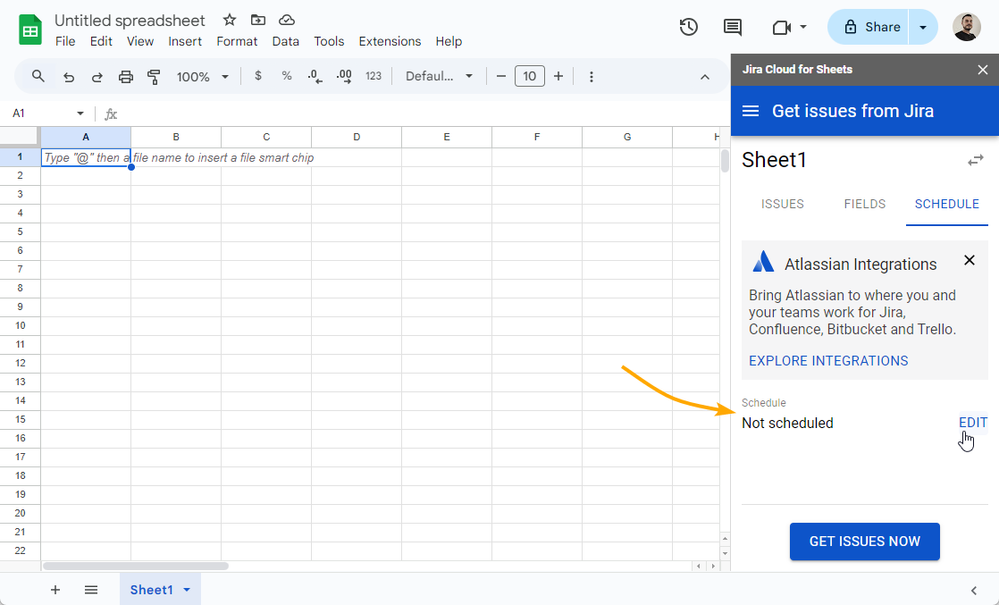Format as percent
Viewport: 999px width, 605px height.
[x=287, y=76]
